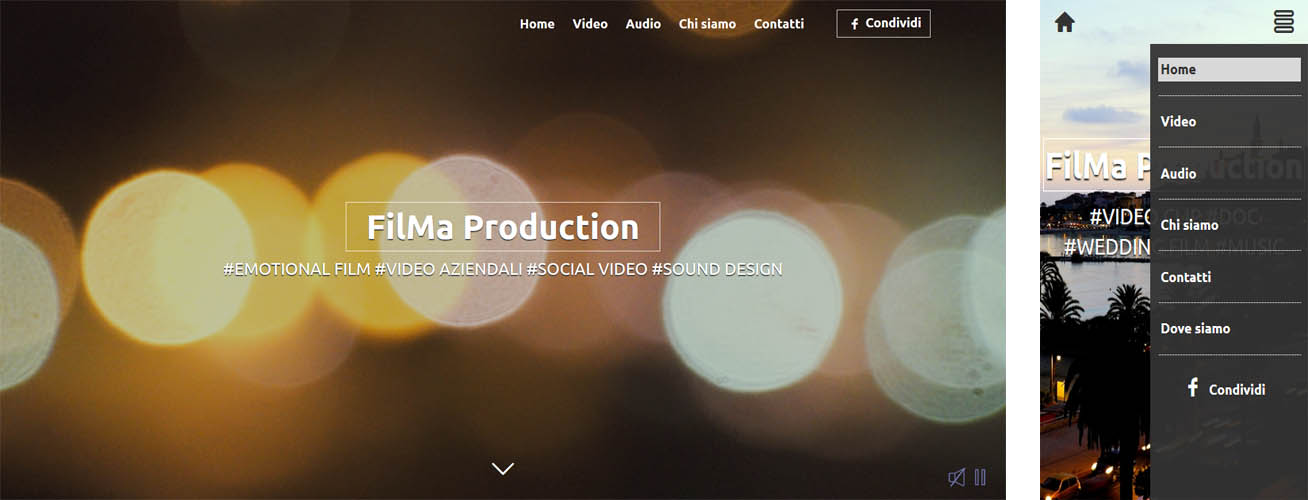
Task: Open Contatti in top navigation
Action: [779, 24]
